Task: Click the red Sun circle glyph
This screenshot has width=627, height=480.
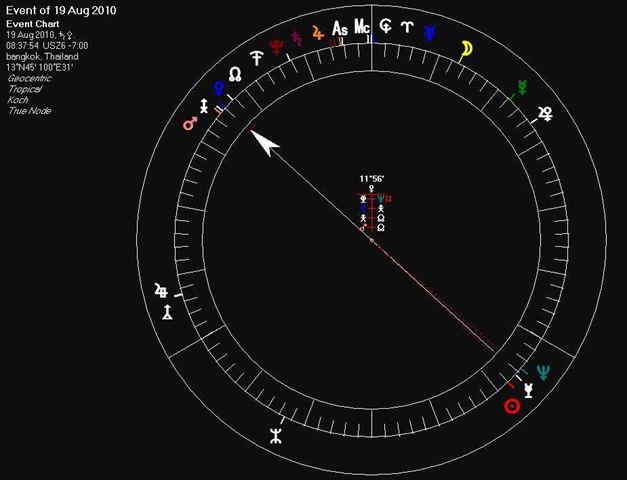Action: [512, 406]
